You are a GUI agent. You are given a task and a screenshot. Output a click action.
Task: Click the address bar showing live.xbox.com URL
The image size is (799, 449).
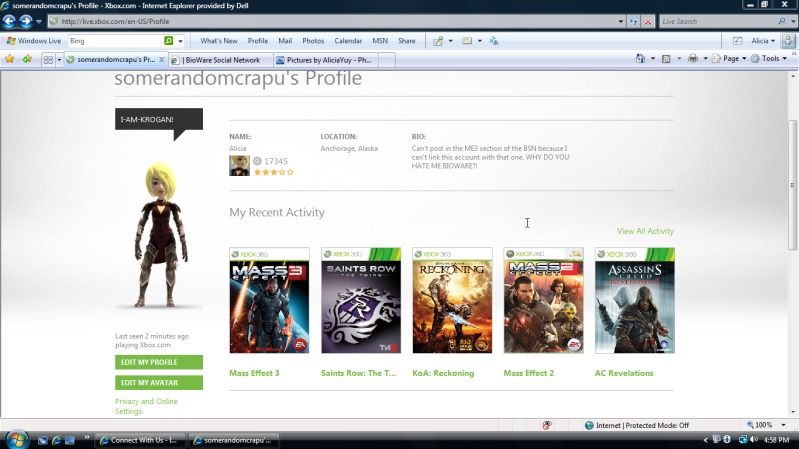[332, 21]
